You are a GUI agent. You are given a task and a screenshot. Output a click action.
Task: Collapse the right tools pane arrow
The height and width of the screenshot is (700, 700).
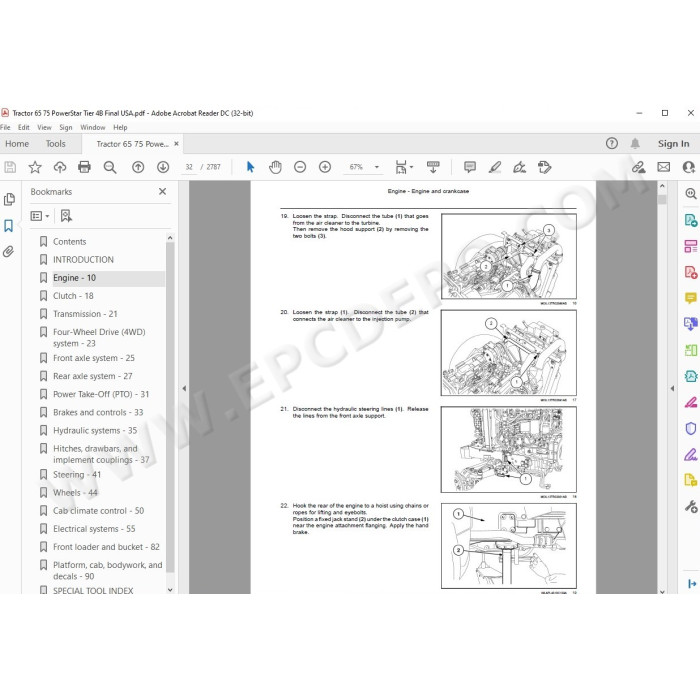672,388
